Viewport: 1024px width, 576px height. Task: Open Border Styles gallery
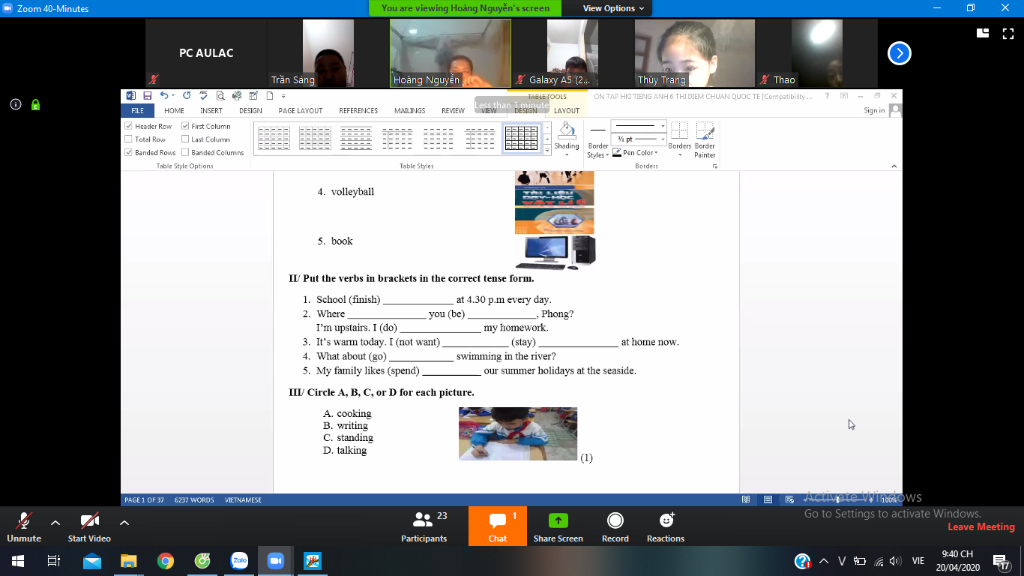point(598,140)
